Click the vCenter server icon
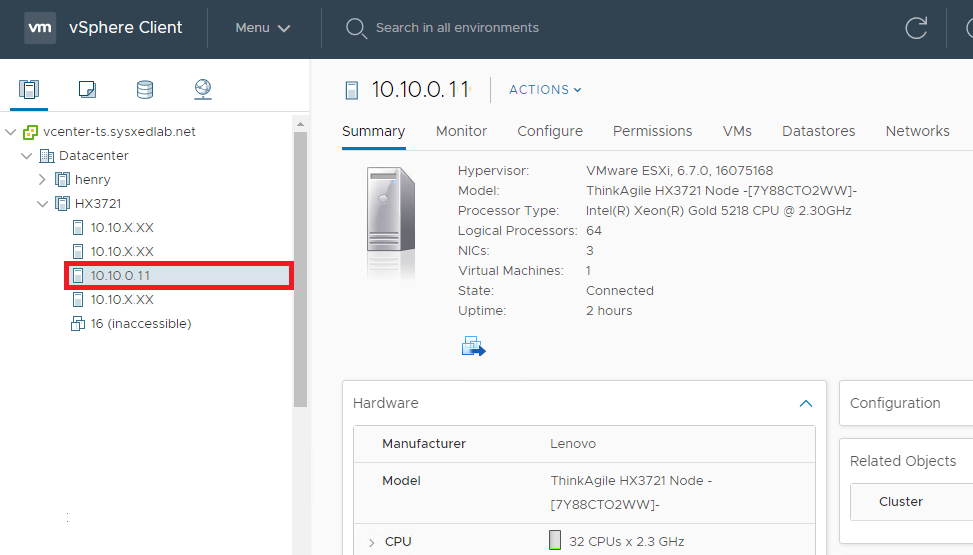The height and width of the screenshot is (555, 973). click(x=30, y=132)
